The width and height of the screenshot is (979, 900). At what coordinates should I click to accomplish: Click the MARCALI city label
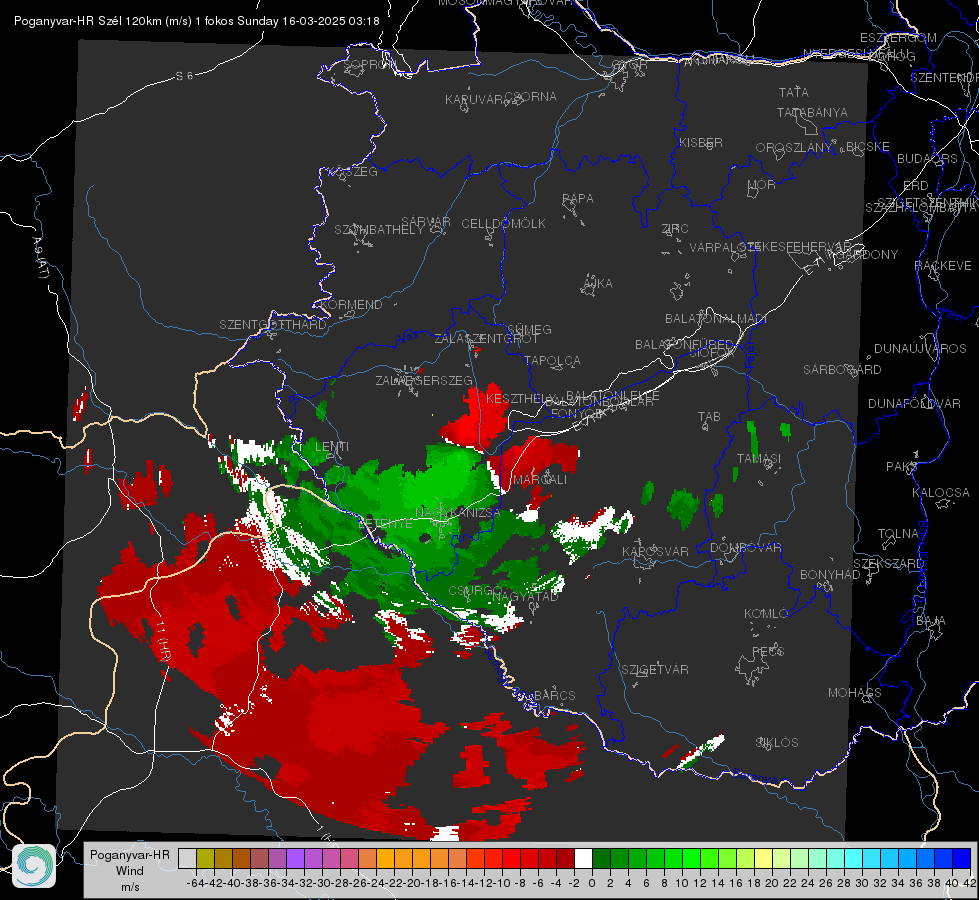pyautogui.click(x=539, y=480)
